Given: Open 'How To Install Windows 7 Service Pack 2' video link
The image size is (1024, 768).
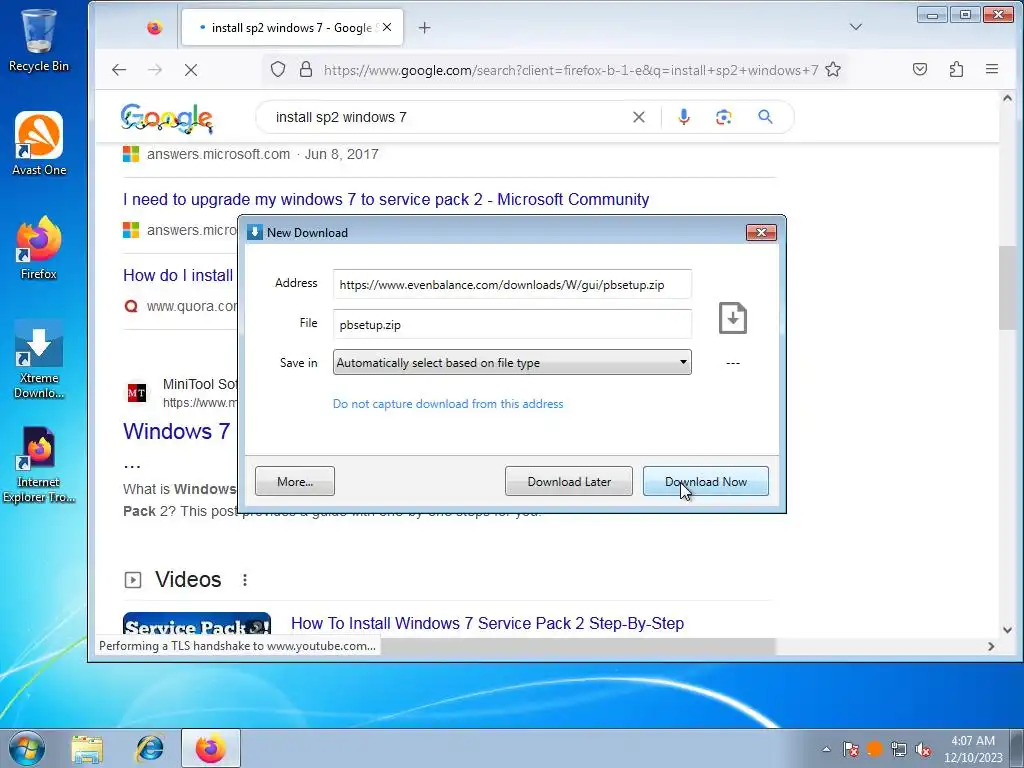Looking at the screenshot, I should click(x=487, y=623).
